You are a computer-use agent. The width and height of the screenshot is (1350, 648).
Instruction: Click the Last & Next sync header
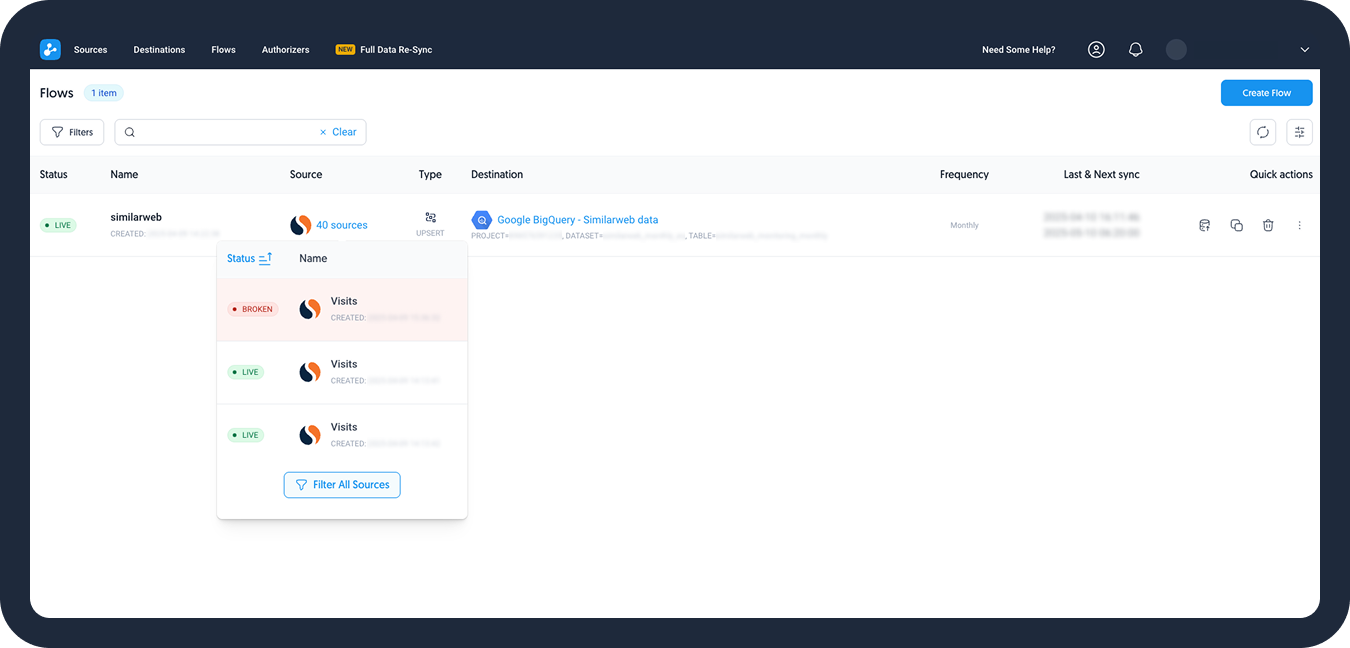pos(1101,174)
